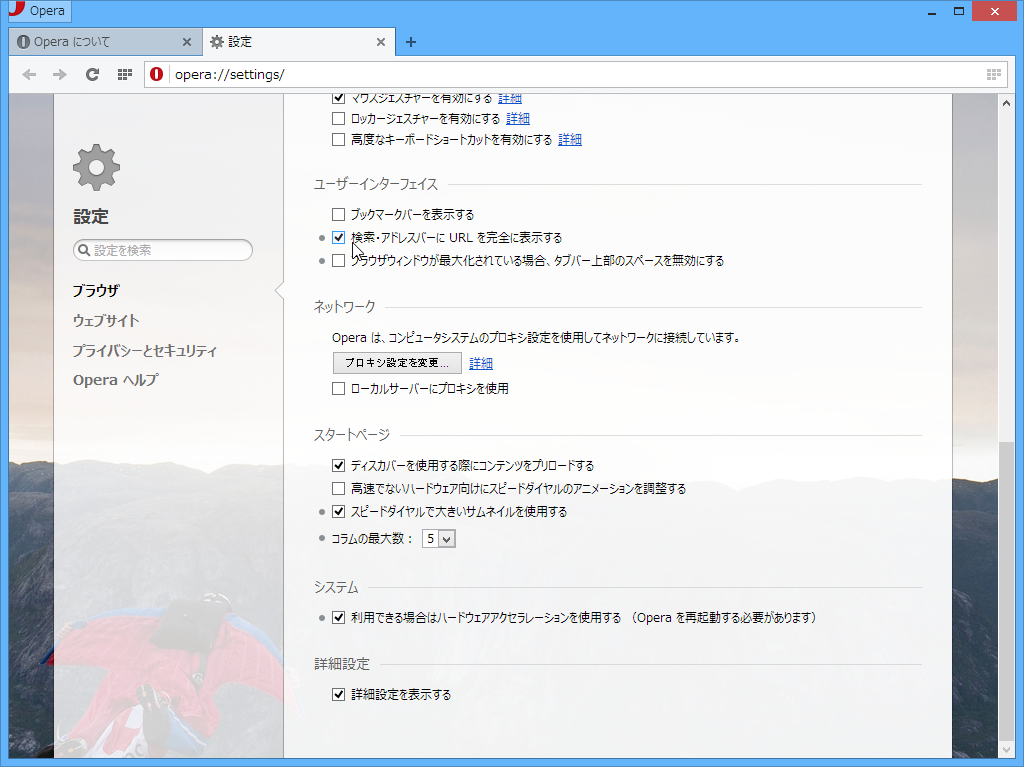Screen dimensions: 1024x767
Task: Click the back navigation arrow
Action: 29,74
